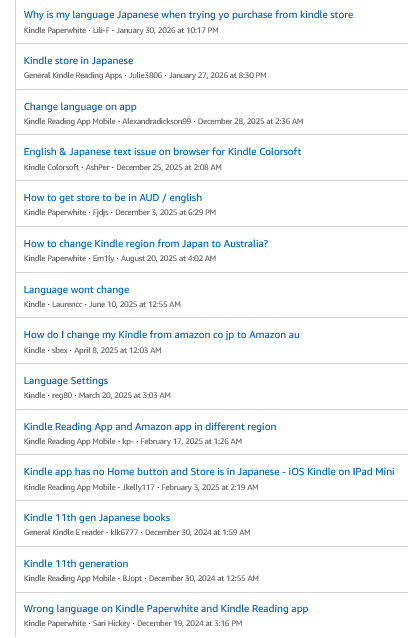Click metadata 'Kindle · Laurencc · June 10, 2025'

tap(102, 304)
